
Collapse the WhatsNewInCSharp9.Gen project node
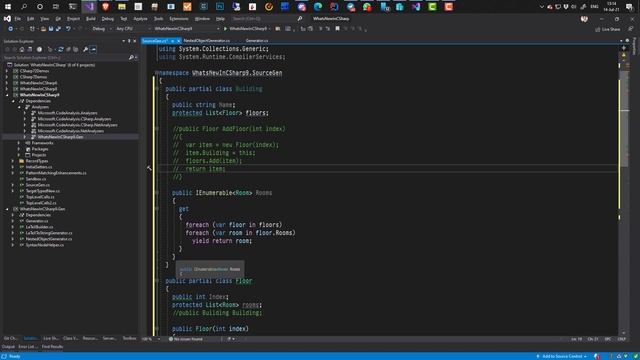7,209
